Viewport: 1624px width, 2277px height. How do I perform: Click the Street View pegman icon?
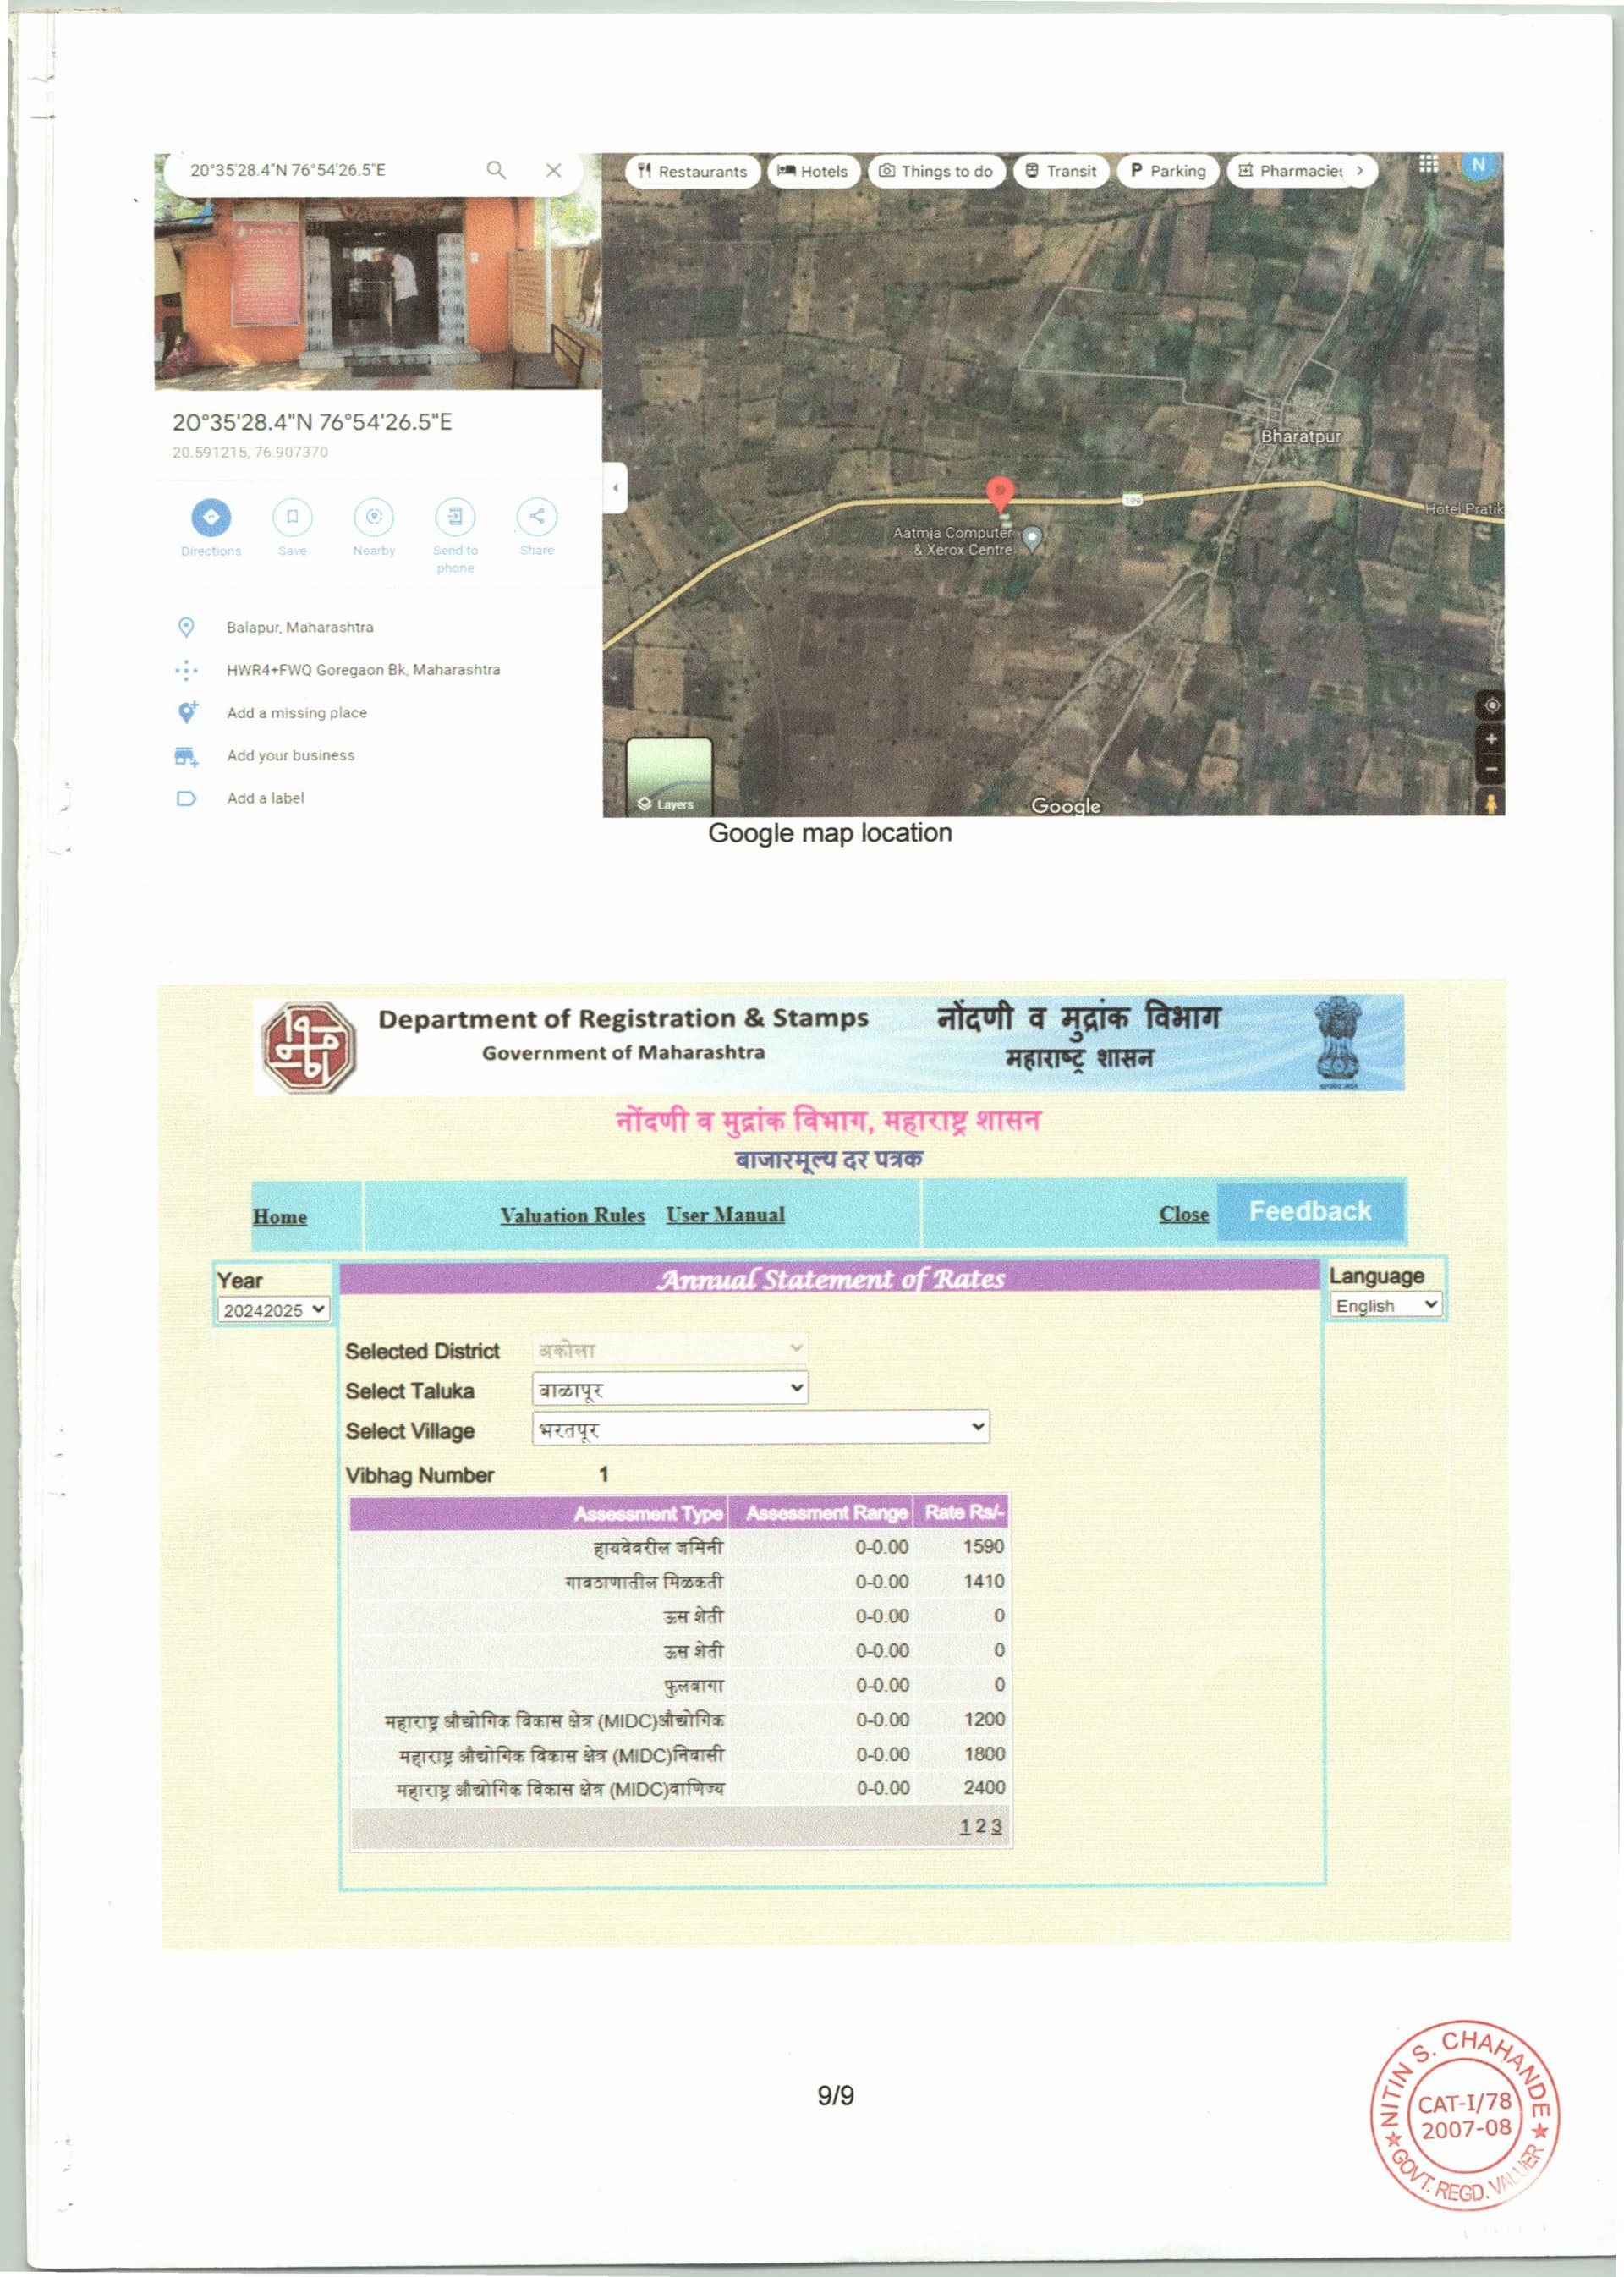point(1490,802)
